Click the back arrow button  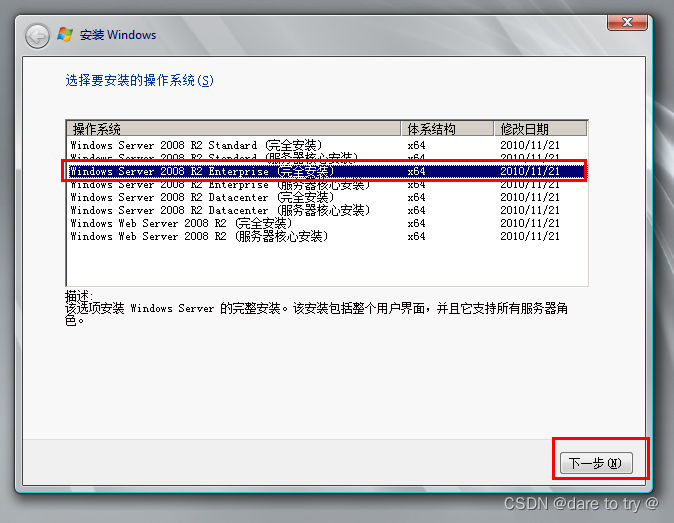[x=37, y=36]
